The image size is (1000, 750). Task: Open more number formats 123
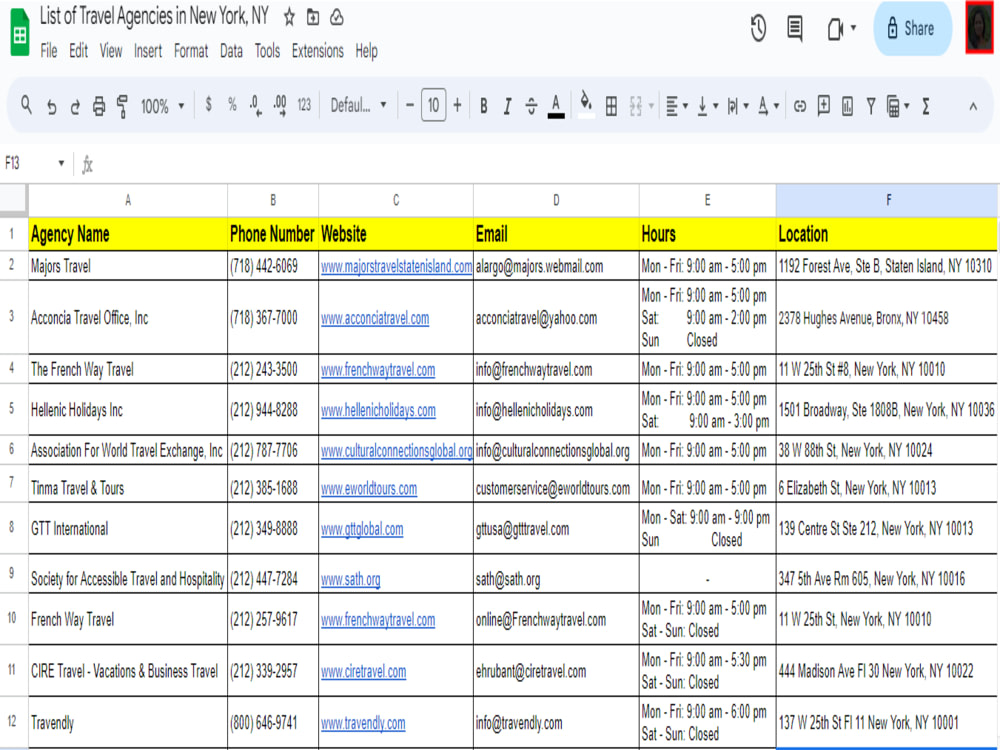(304, 105)
